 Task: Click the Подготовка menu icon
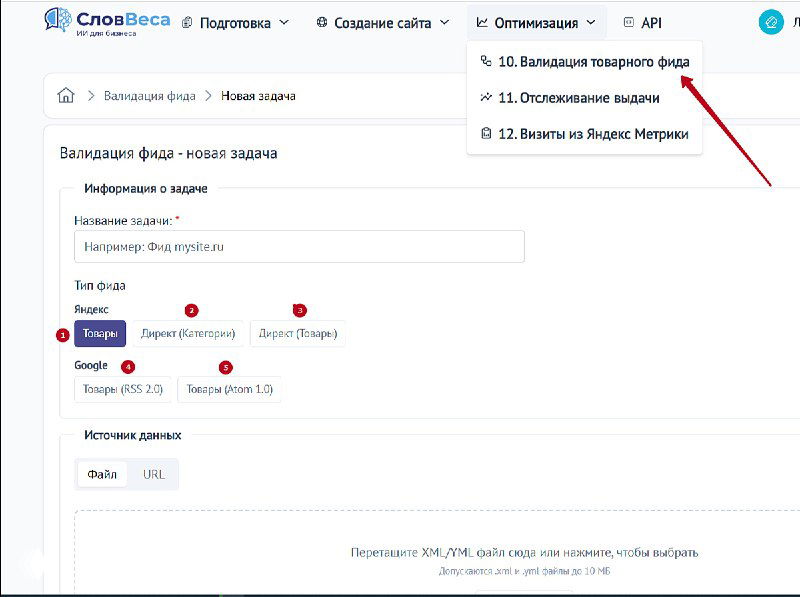pyautogui.click(x=187, y=23)
